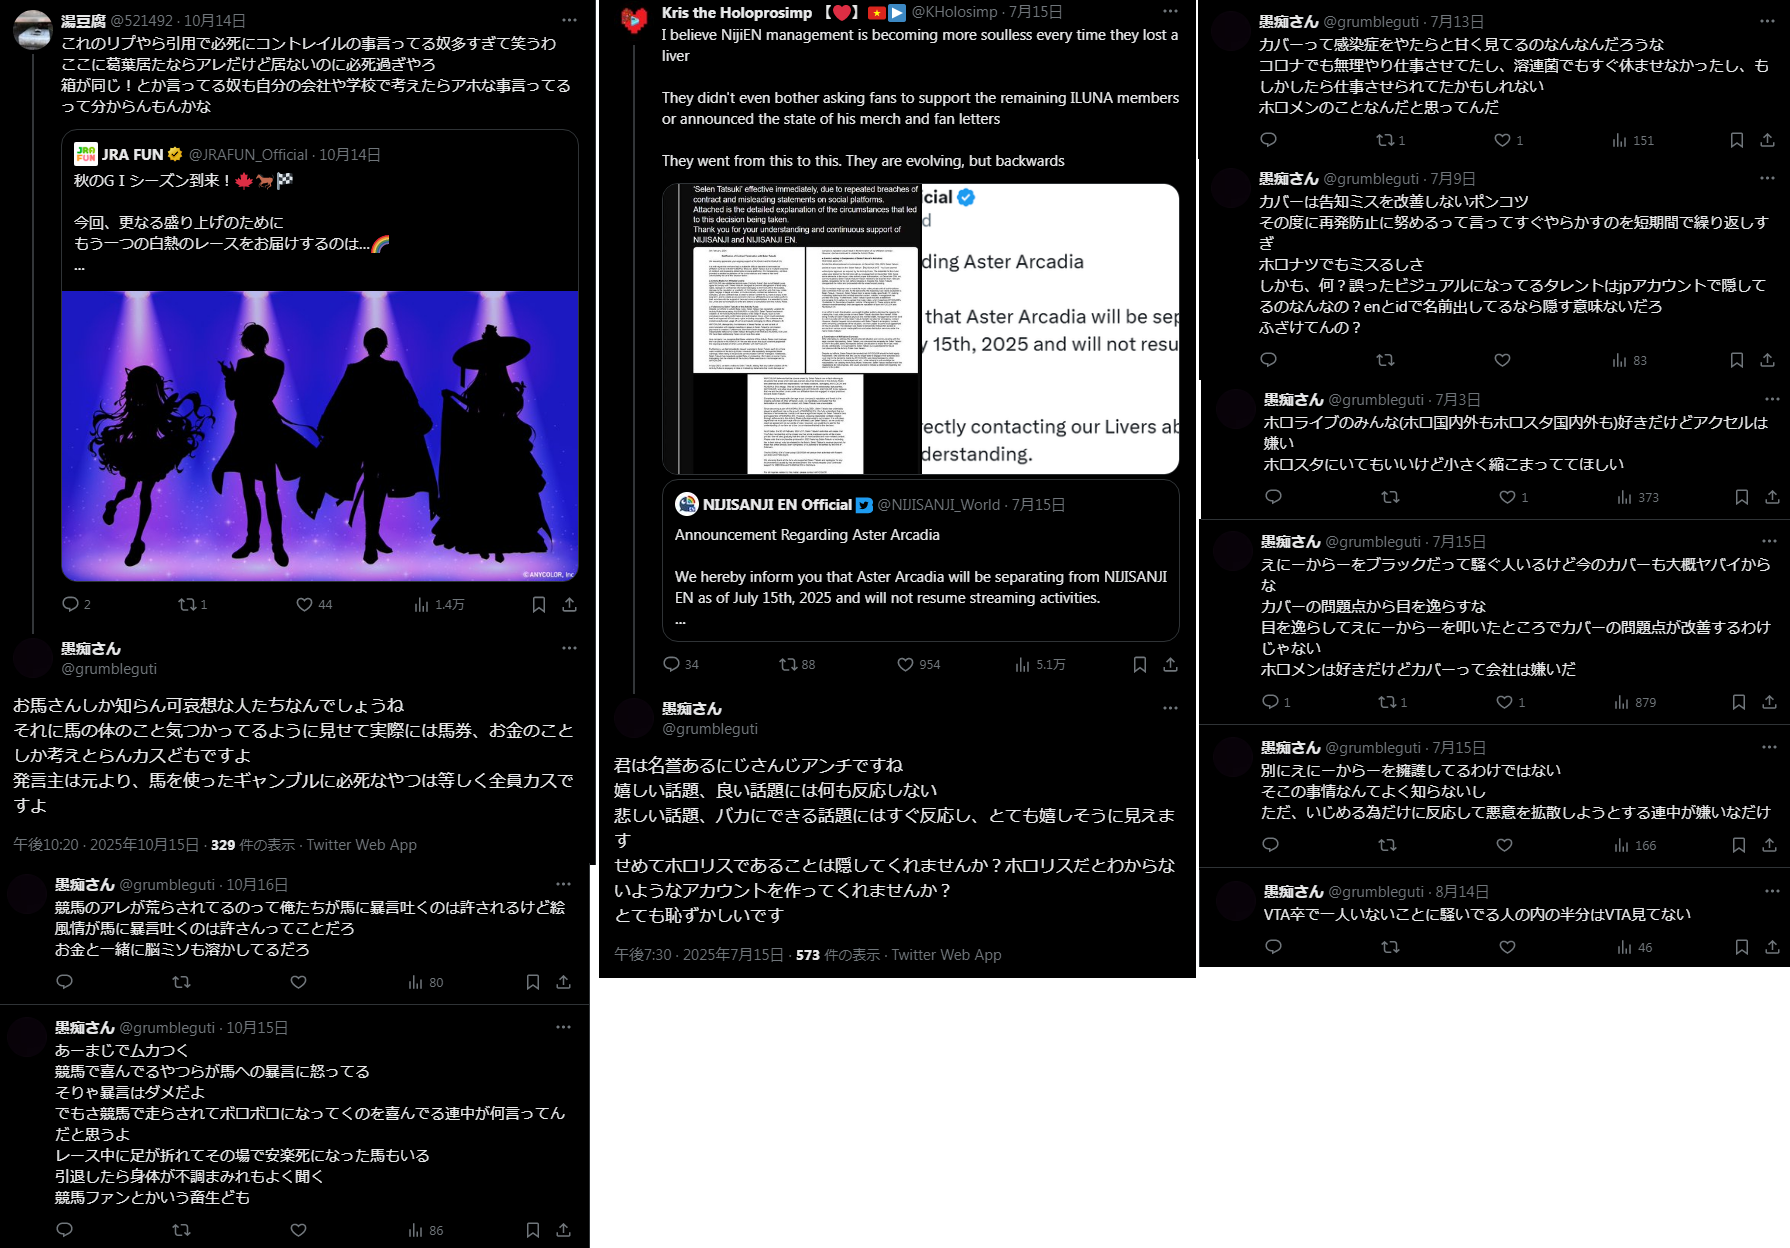Reply to the August 14 VTA tweet
The image size is (1790, 1248).
tap(1273, 947)
